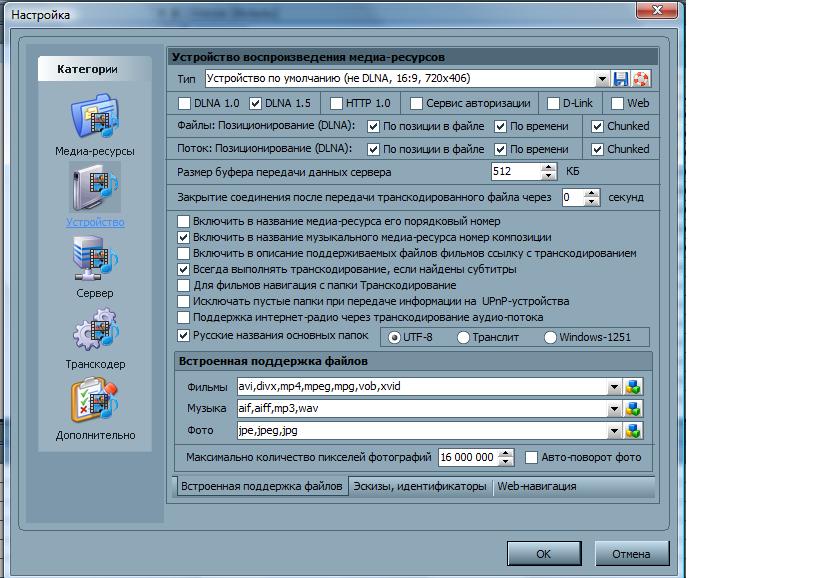
Task: Open the Сервер category icon
Action: [94, 260]
